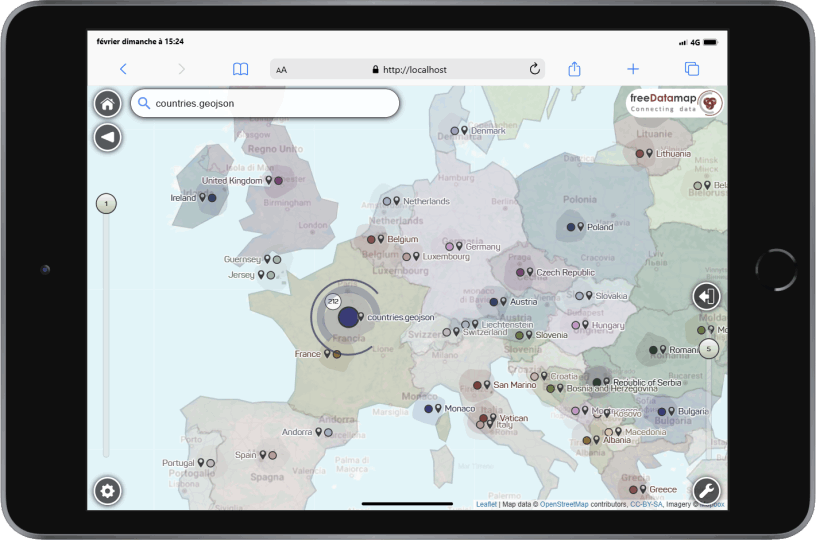The width and height of the screenshot is (816, 540).
Task: Add a new tab with the plus icon
Action: [x=633, y=69]
